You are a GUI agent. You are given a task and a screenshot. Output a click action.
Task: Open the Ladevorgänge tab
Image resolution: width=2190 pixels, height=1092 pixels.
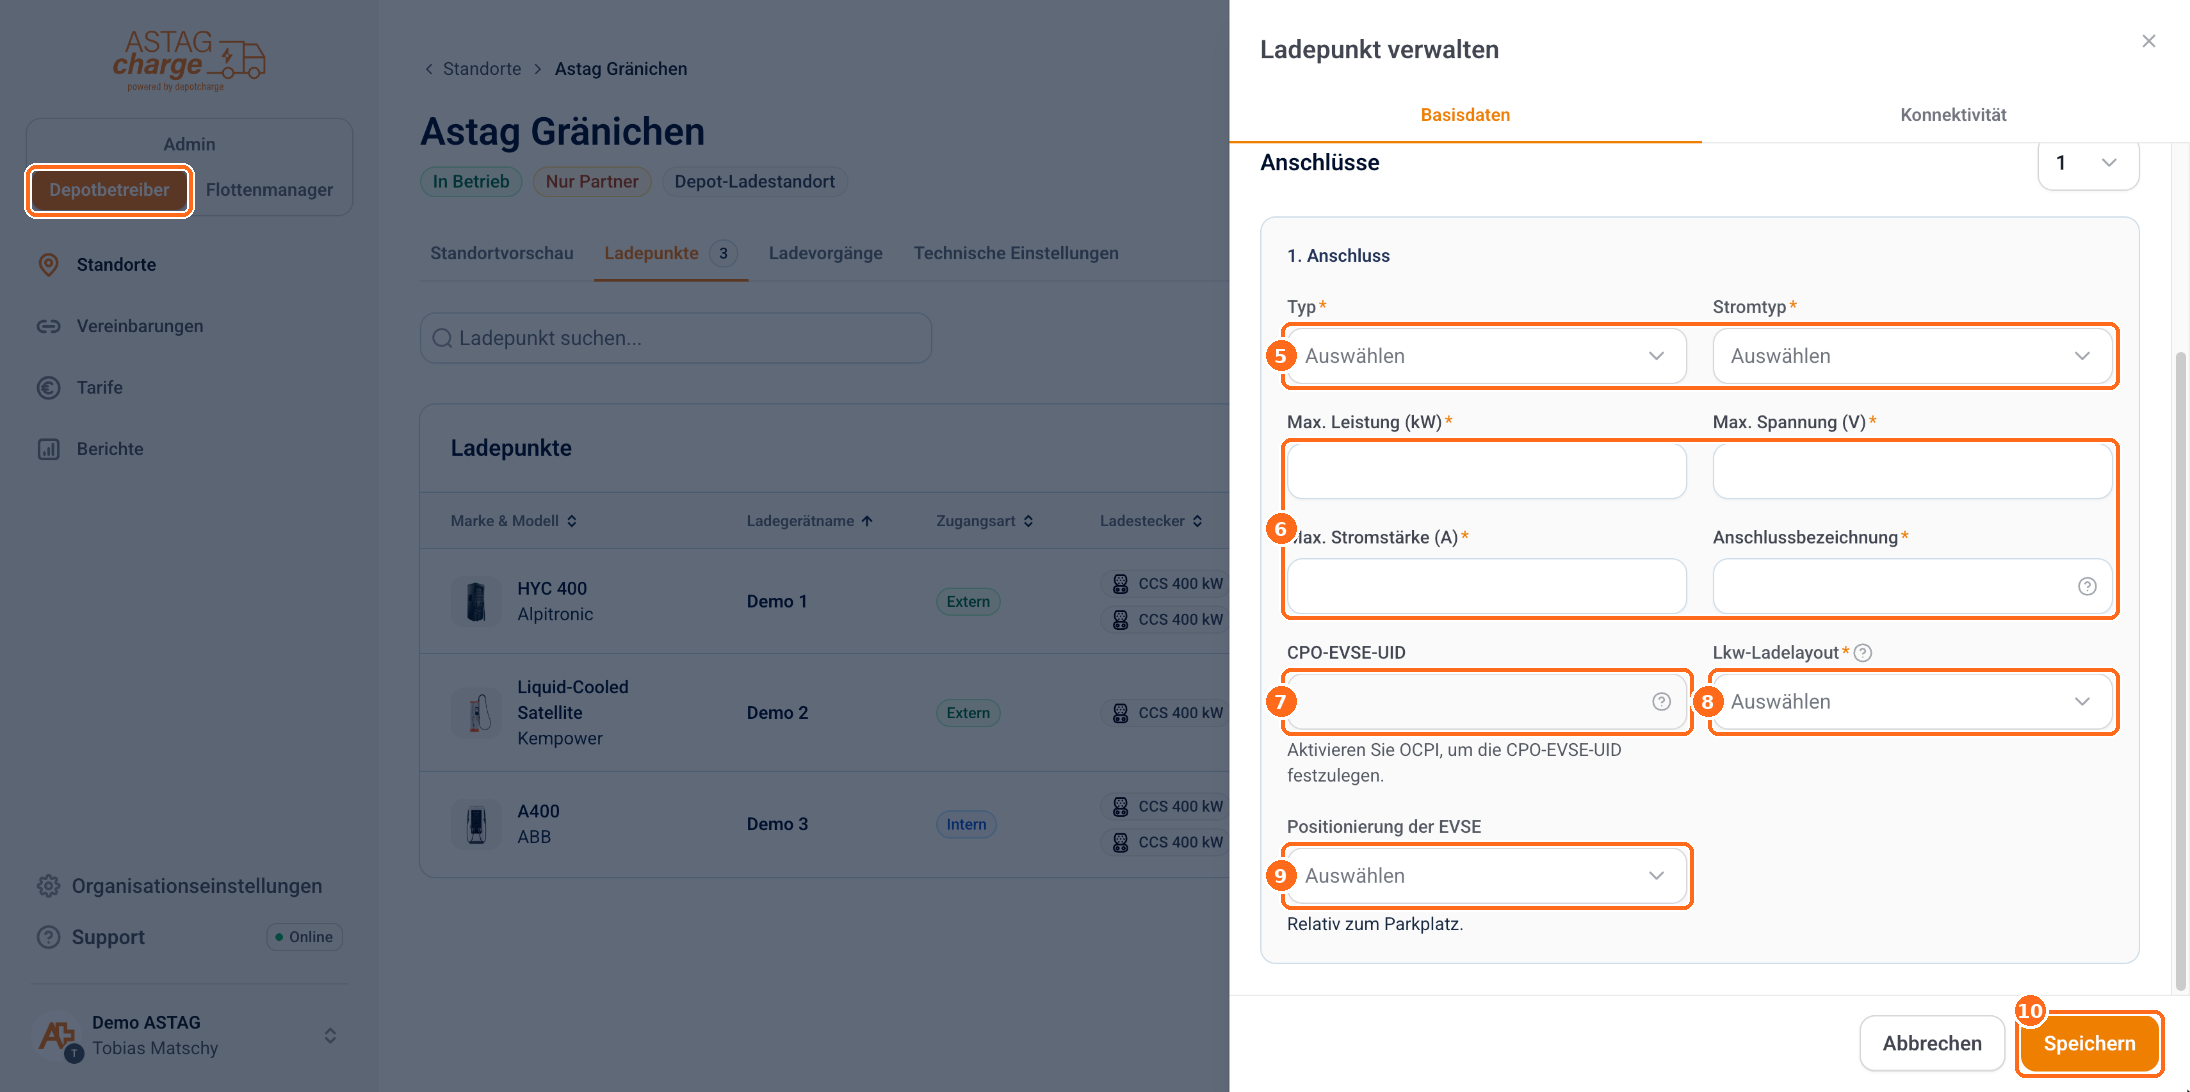coord(825,254)
